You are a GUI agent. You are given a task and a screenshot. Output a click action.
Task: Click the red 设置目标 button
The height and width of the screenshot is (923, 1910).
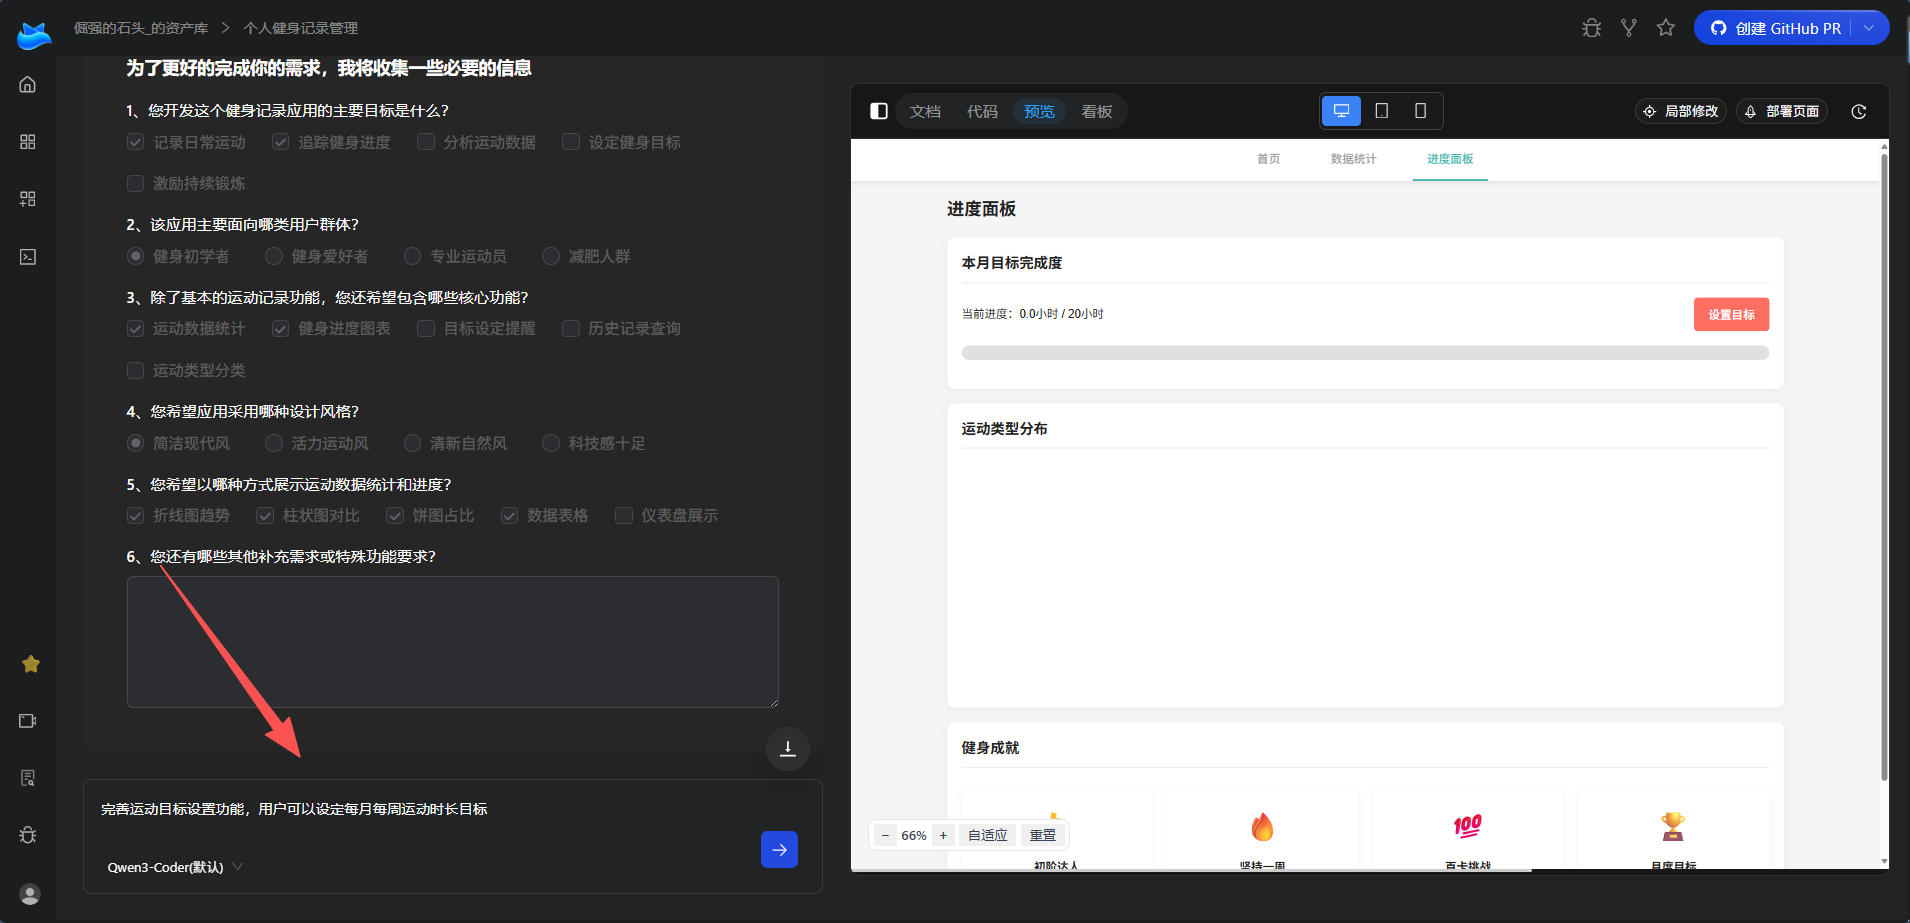1731,314
